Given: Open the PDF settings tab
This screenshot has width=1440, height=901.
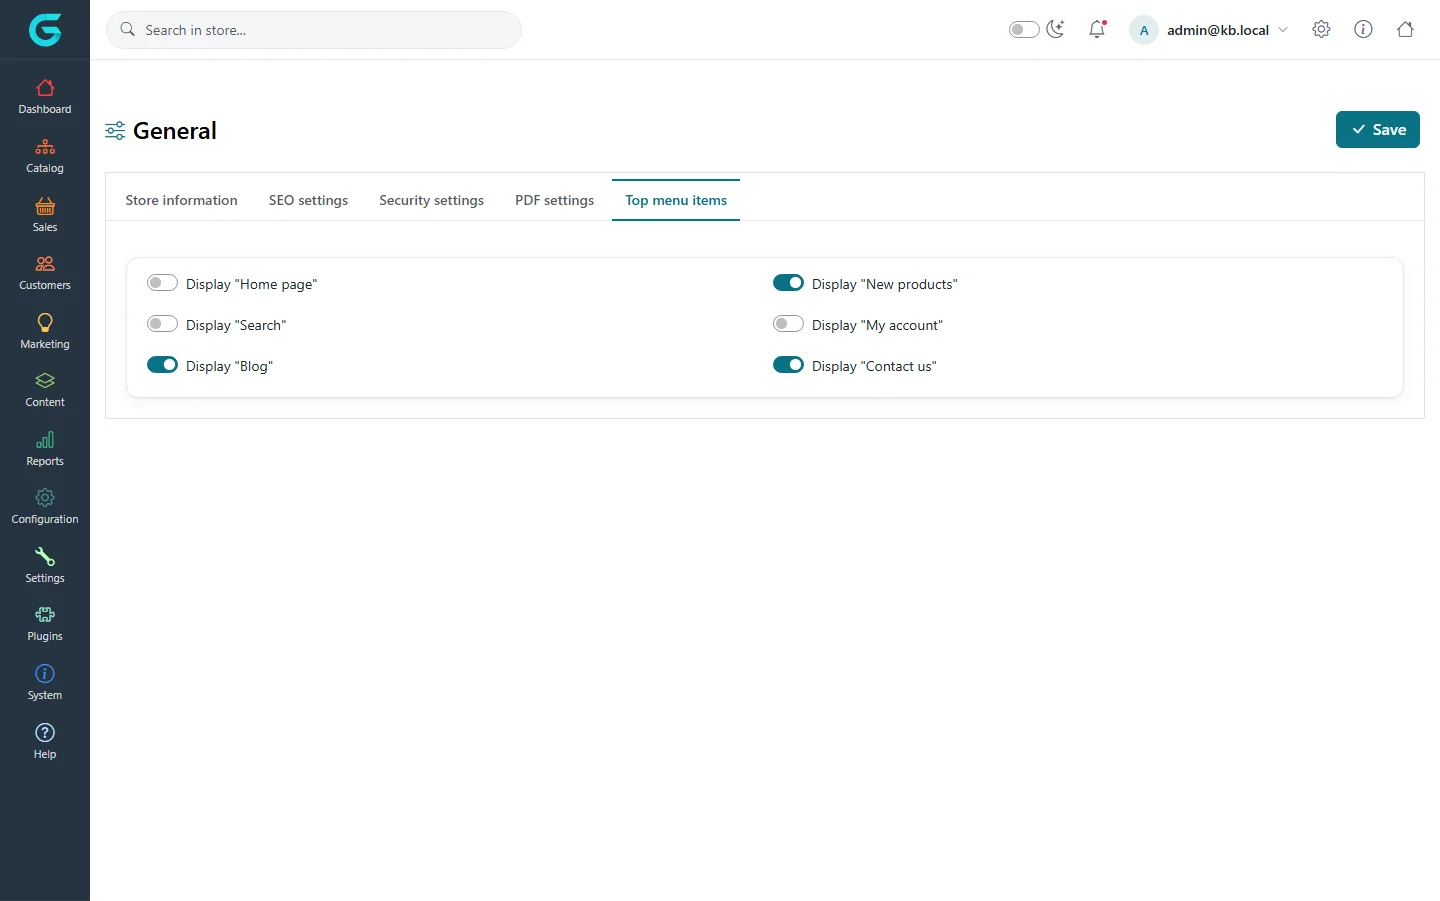Looking at the screenshot, I should point(554,200).
